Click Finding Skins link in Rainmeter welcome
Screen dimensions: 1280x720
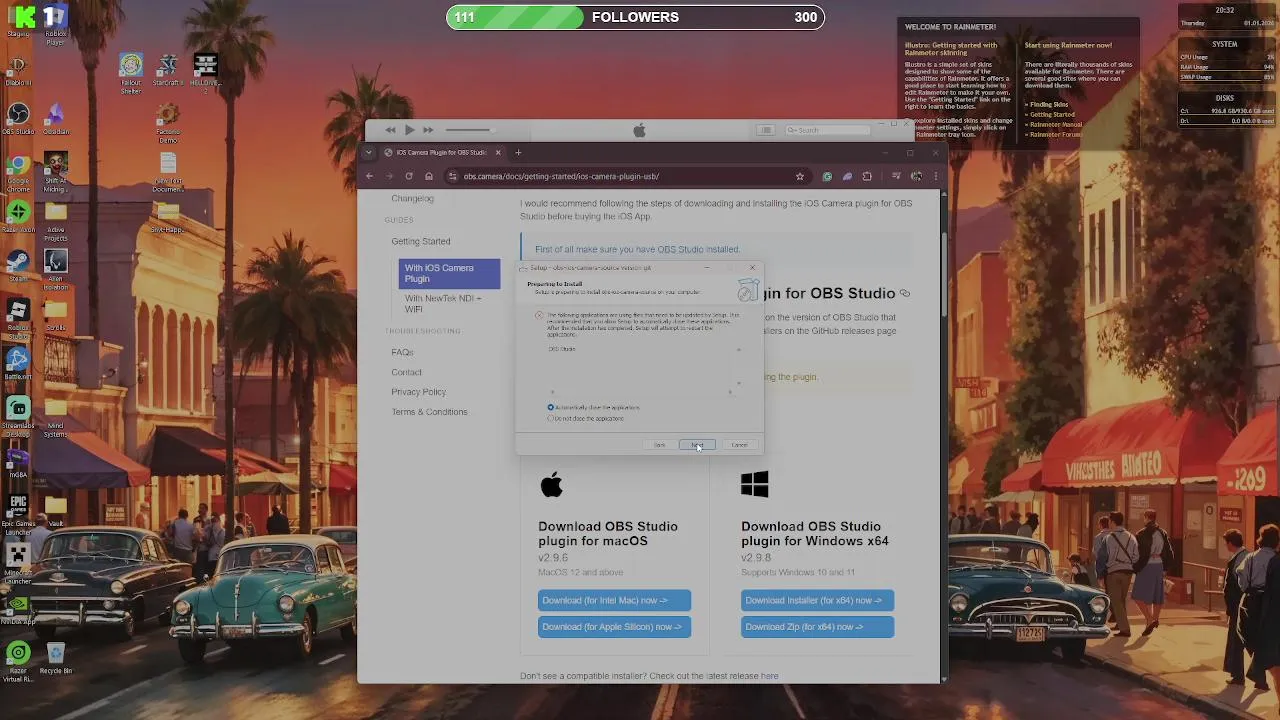pyautogui.click(x=1049, y=104)
